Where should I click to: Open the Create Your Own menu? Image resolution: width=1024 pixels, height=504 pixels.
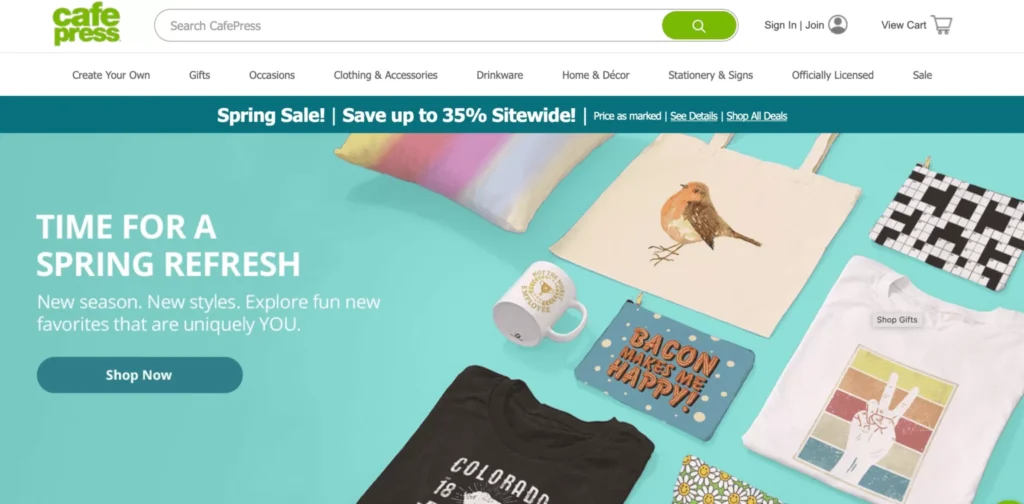(111, 75)
